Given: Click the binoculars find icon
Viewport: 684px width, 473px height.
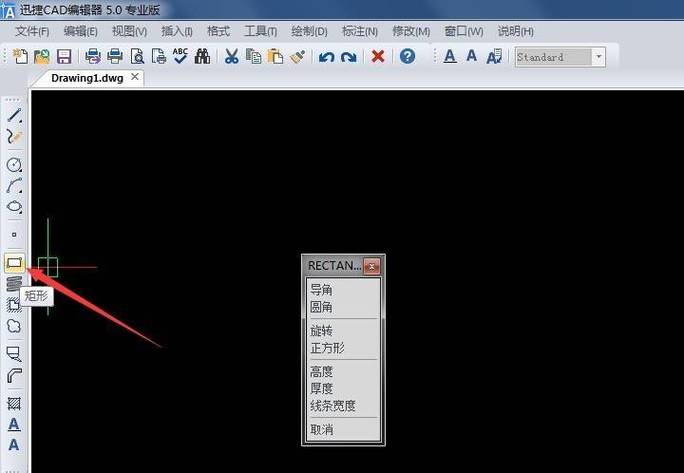Looking at the screenshot, I should tap(202, 57).
